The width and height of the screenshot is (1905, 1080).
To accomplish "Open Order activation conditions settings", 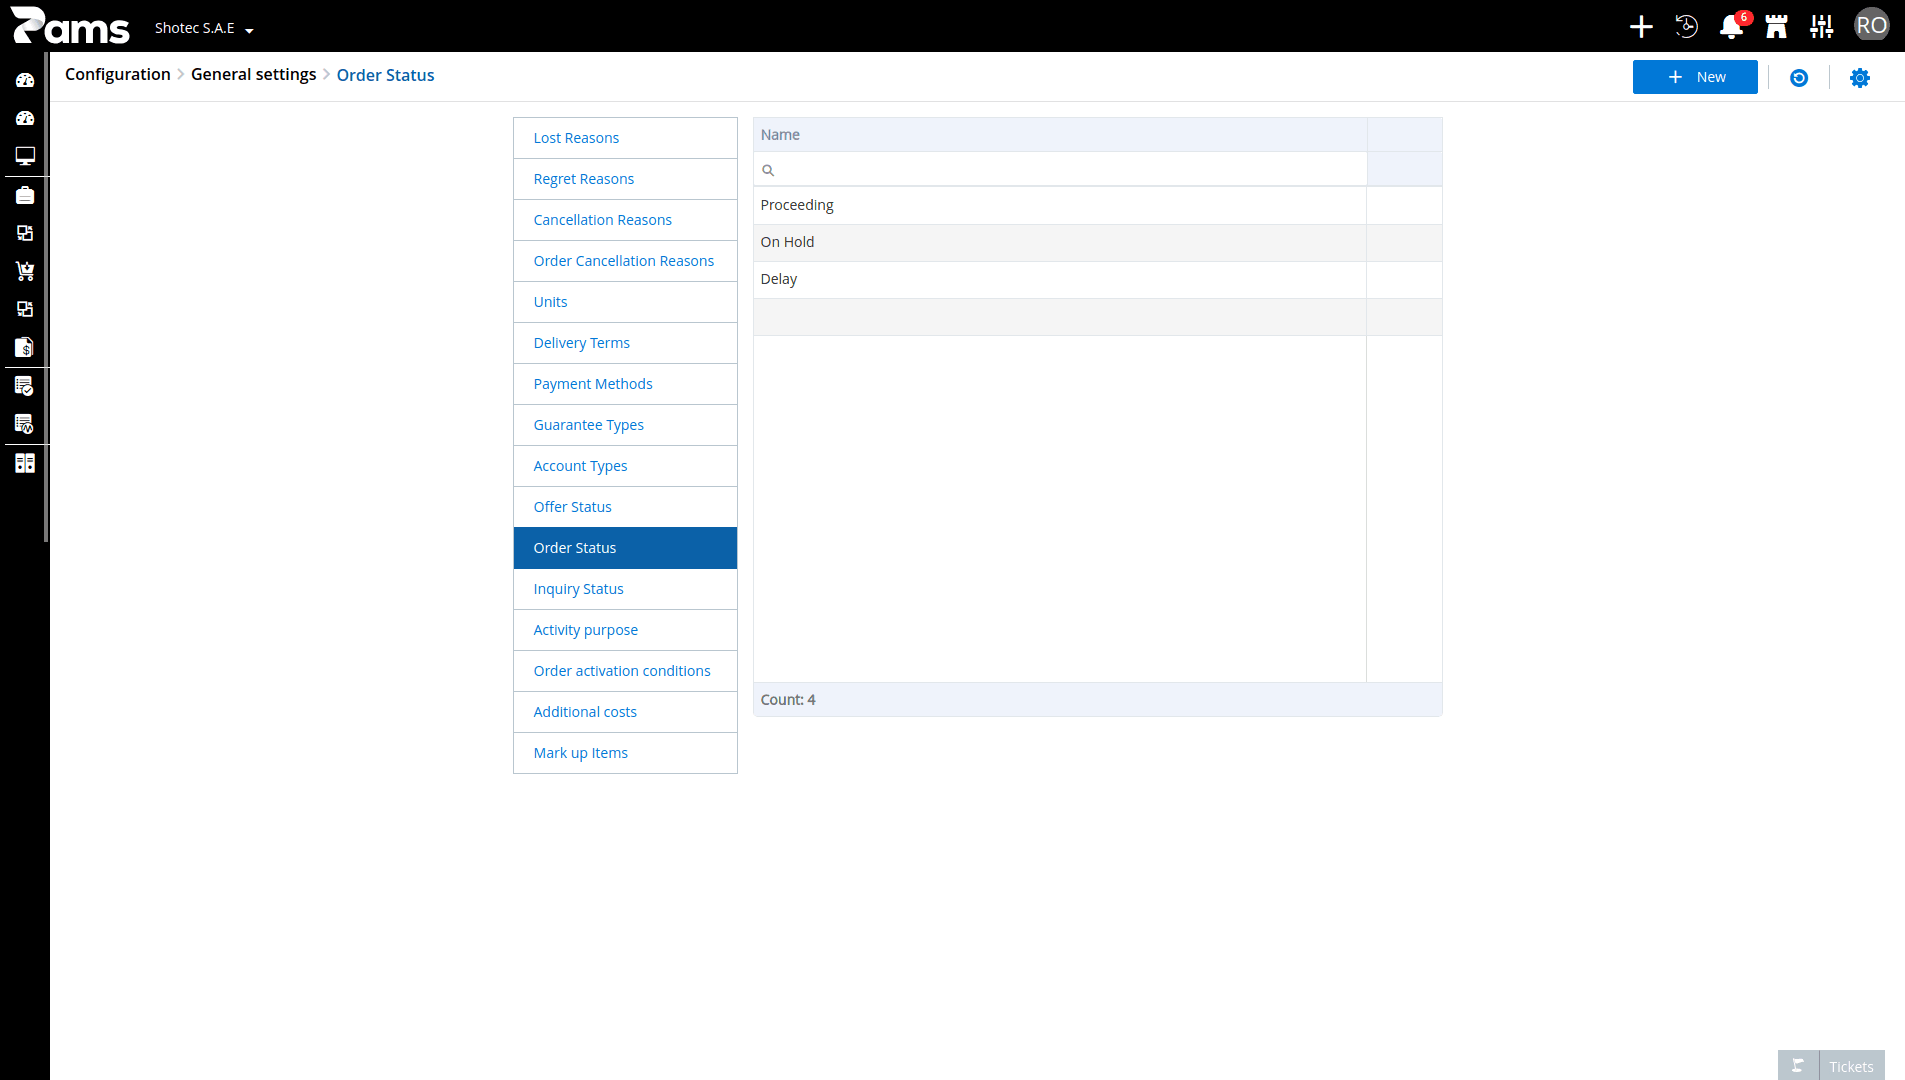I will (625, 671).
